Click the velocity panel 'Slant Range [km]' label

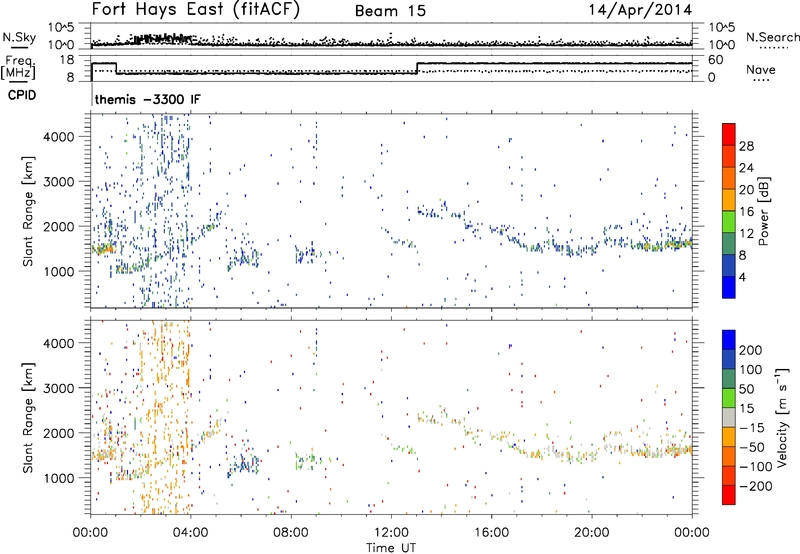pyautogui.click(x=28, y=417)
